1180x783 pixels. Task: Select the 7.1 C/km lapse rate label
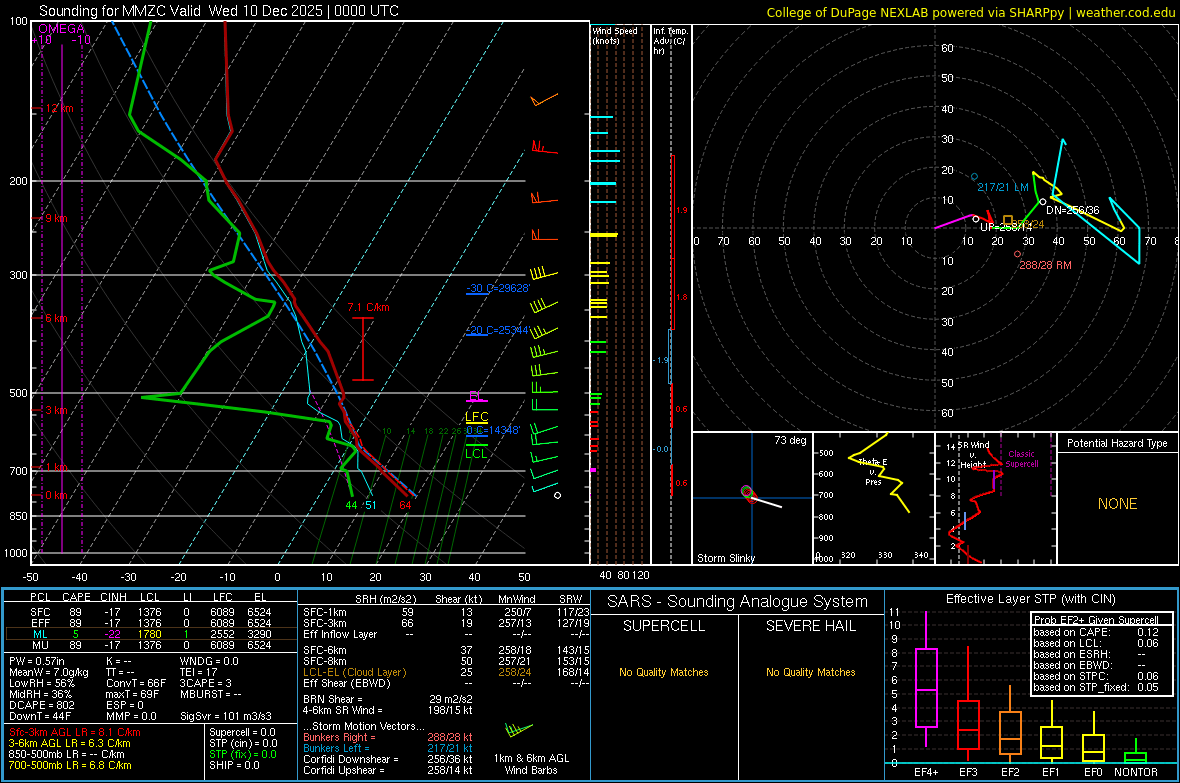click(x=369, y=307)
